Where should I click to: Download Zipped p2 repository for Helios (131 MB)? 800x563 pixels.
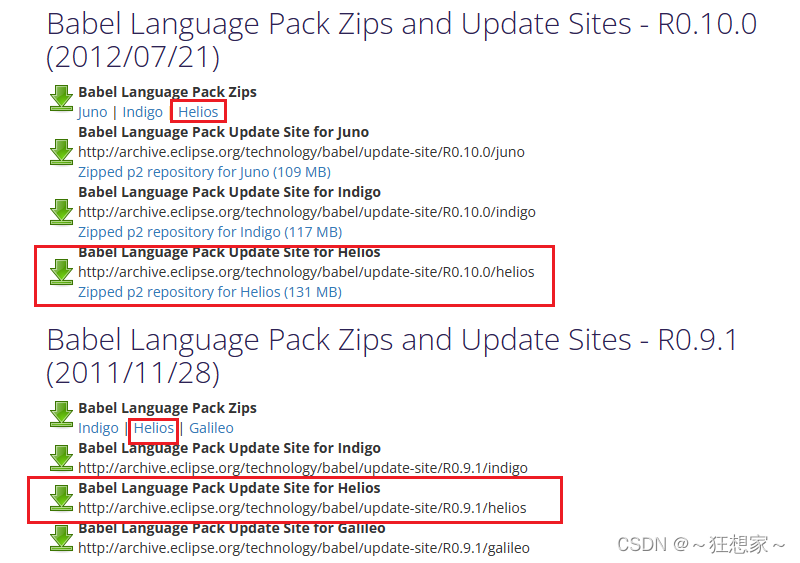210,292
